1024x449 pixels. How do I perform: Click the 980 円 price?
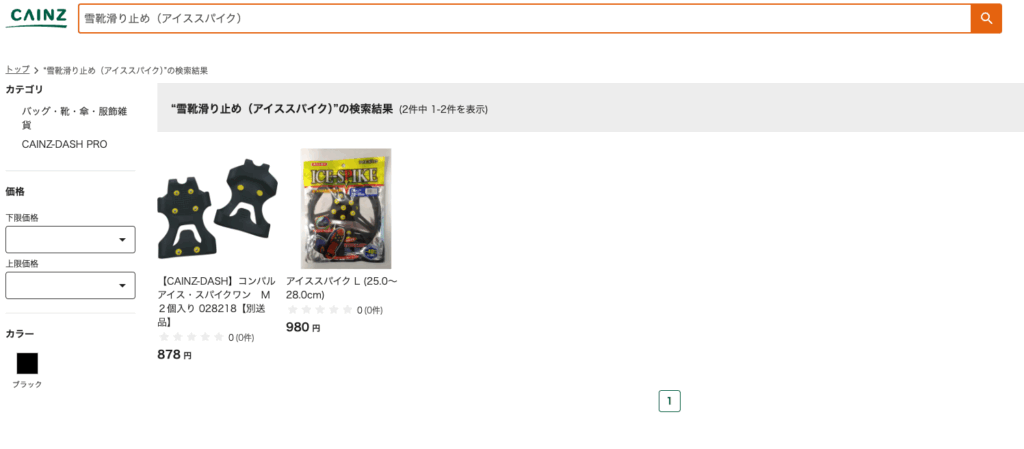click(x=303, y=328)
